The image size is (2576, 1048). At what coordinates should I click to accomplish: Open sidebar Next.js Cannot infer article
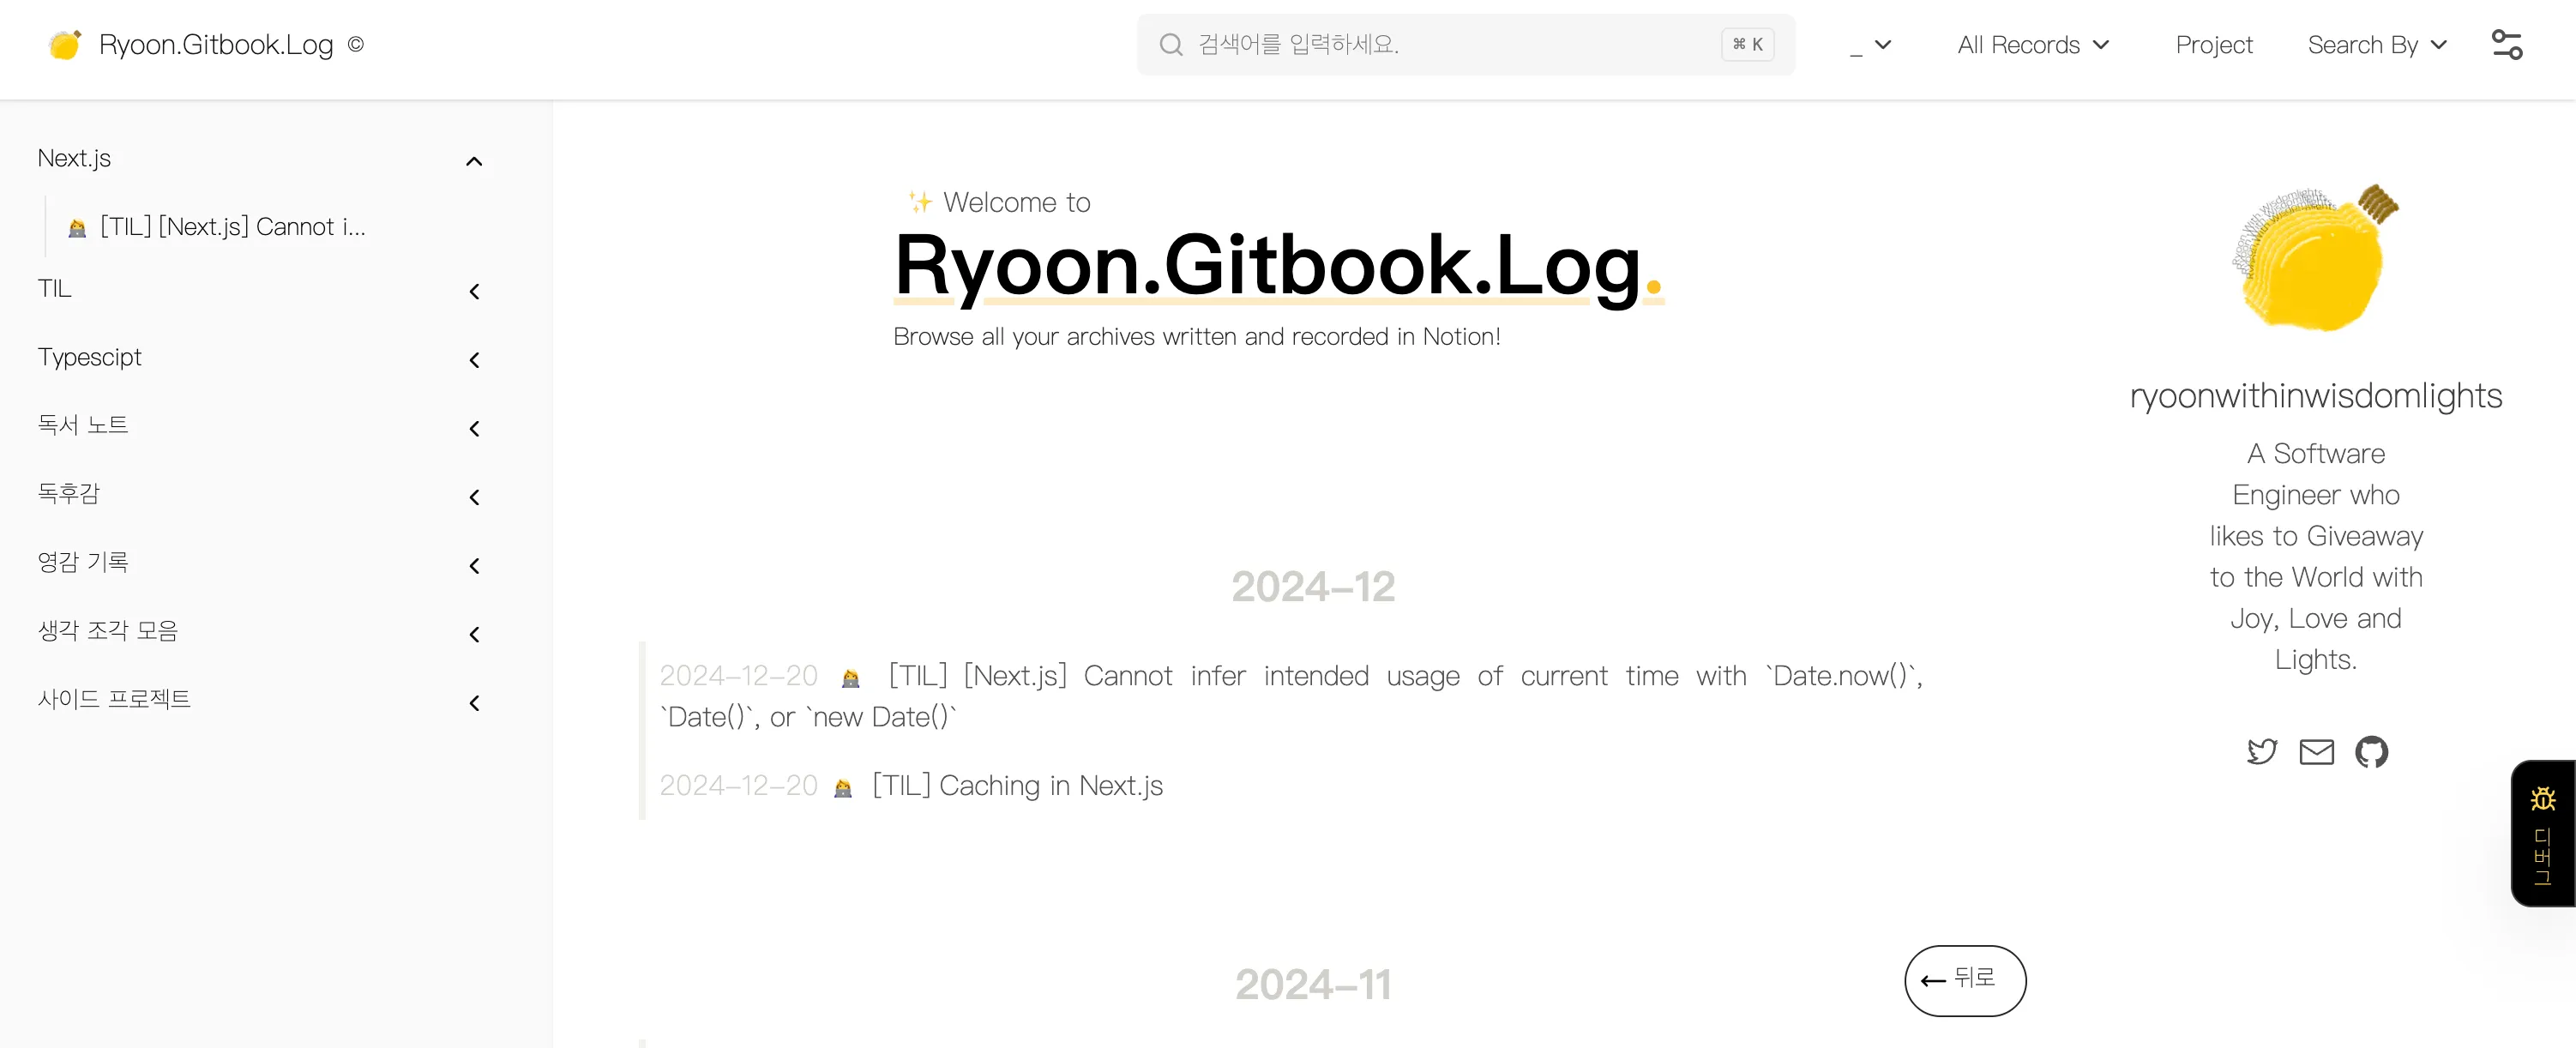click(232, 227)
